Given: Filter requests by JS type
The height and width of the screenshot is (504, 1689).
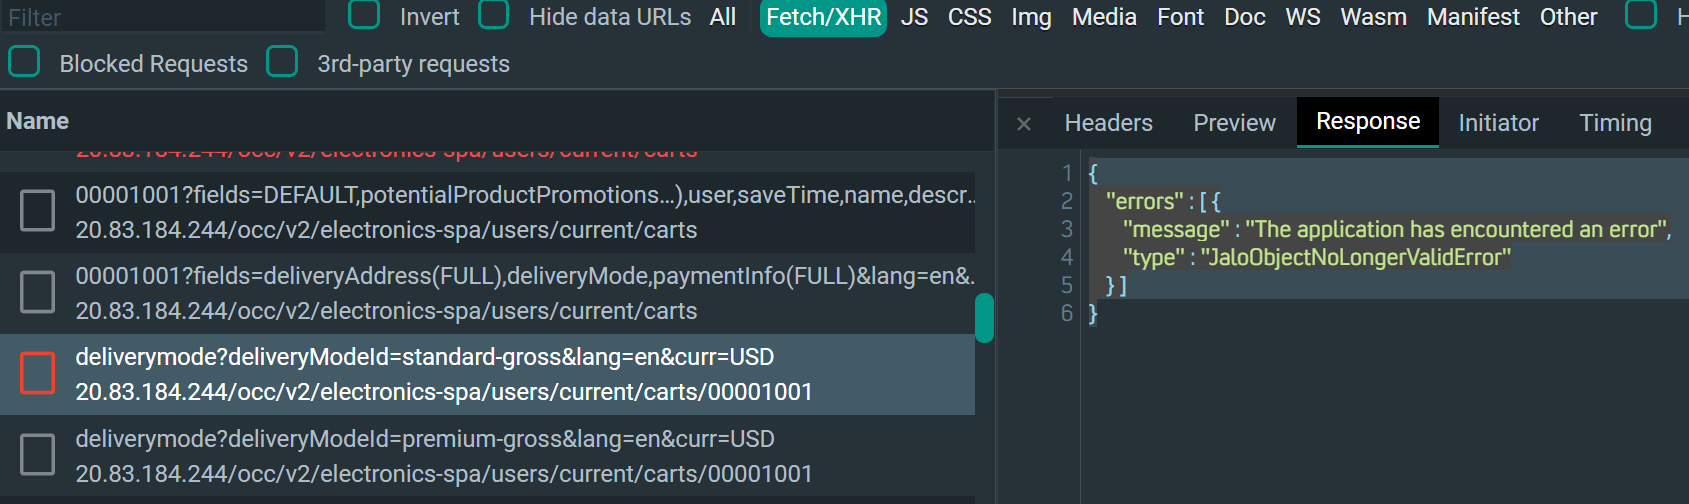Looking at the screenshot, I should 914,17.
